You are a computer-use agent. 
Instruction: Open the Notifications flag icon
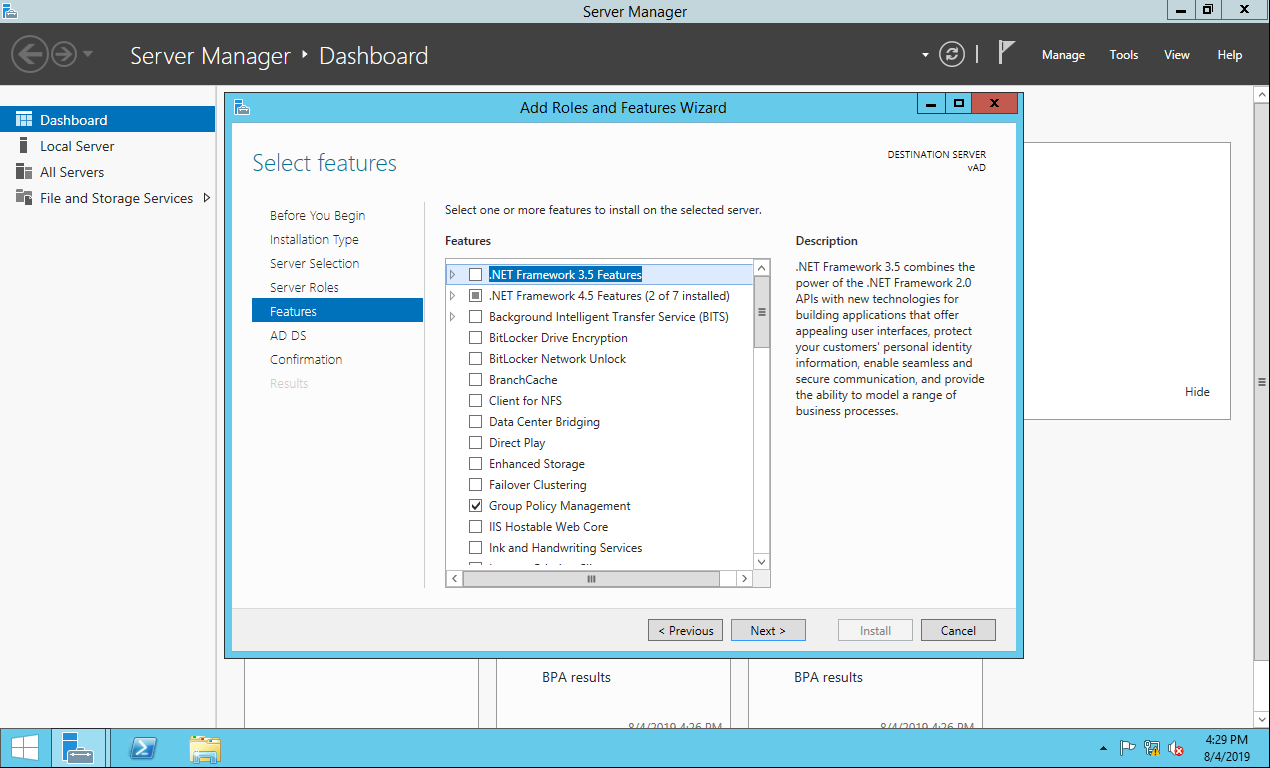click(1006, 54)
